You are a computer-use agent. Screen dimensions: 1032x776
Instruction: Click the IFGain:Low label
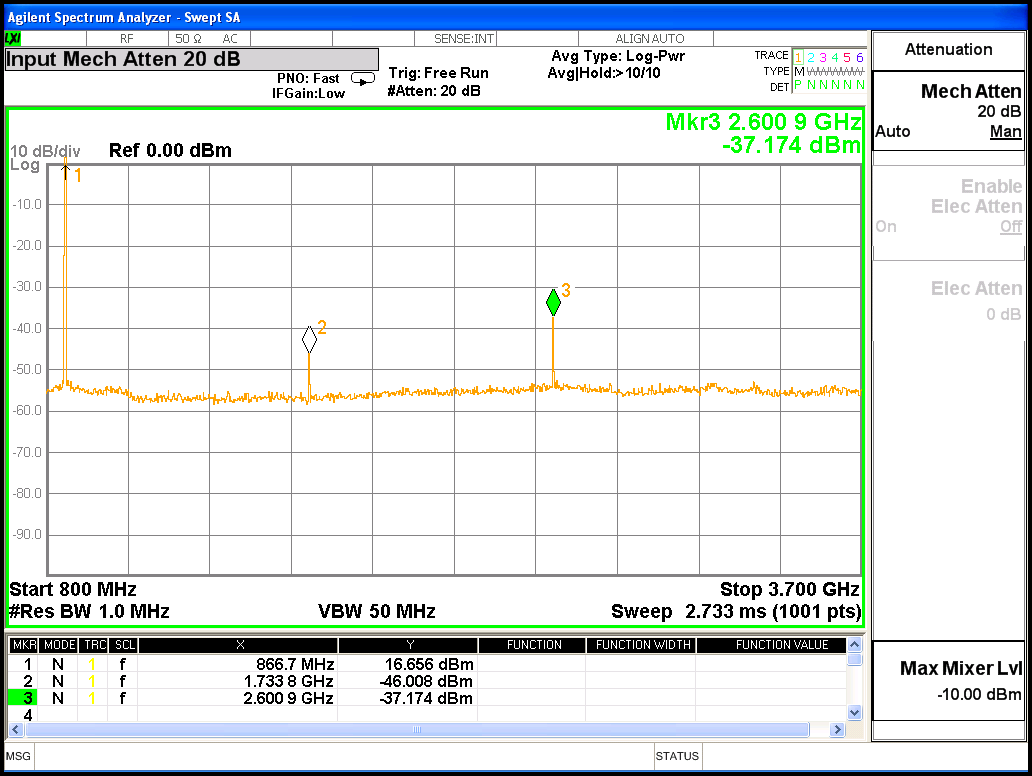point(308,93)
